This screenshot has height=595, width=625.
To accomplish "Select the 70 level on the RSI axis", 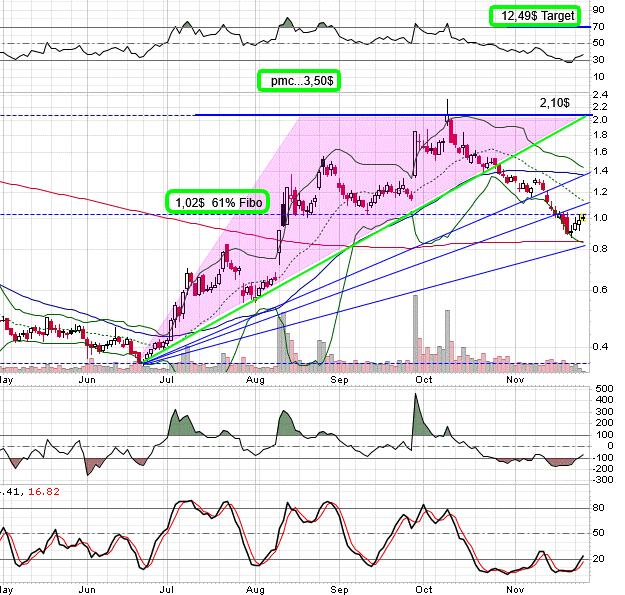I will pyautogui.click(x=600, y=28).
